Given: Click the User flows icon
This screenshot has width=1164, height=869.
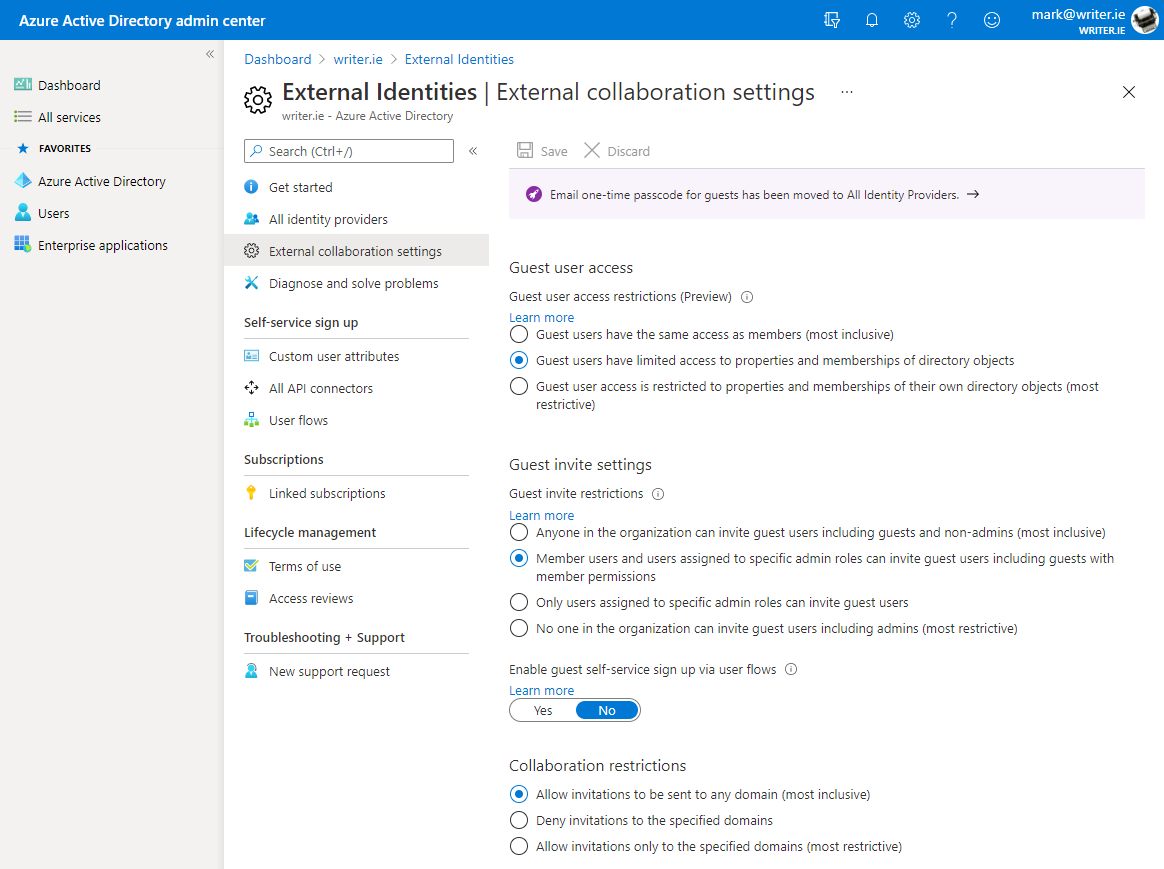Looking at the screenshot, I should coord(252,419).
